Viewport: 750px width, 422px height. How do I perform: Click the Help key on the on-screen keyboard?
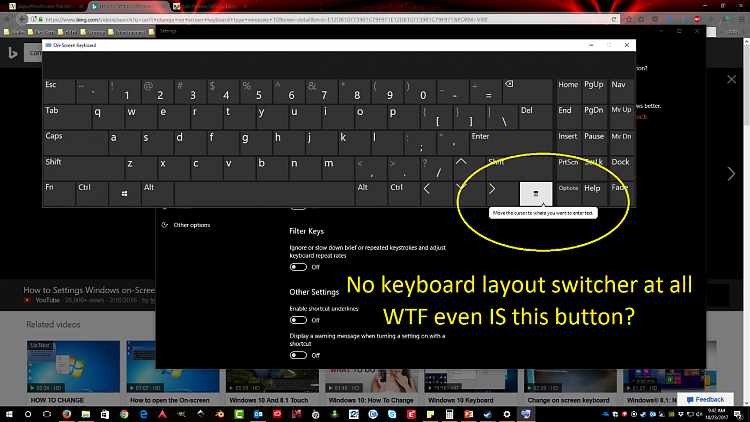[x=594, y=194]
